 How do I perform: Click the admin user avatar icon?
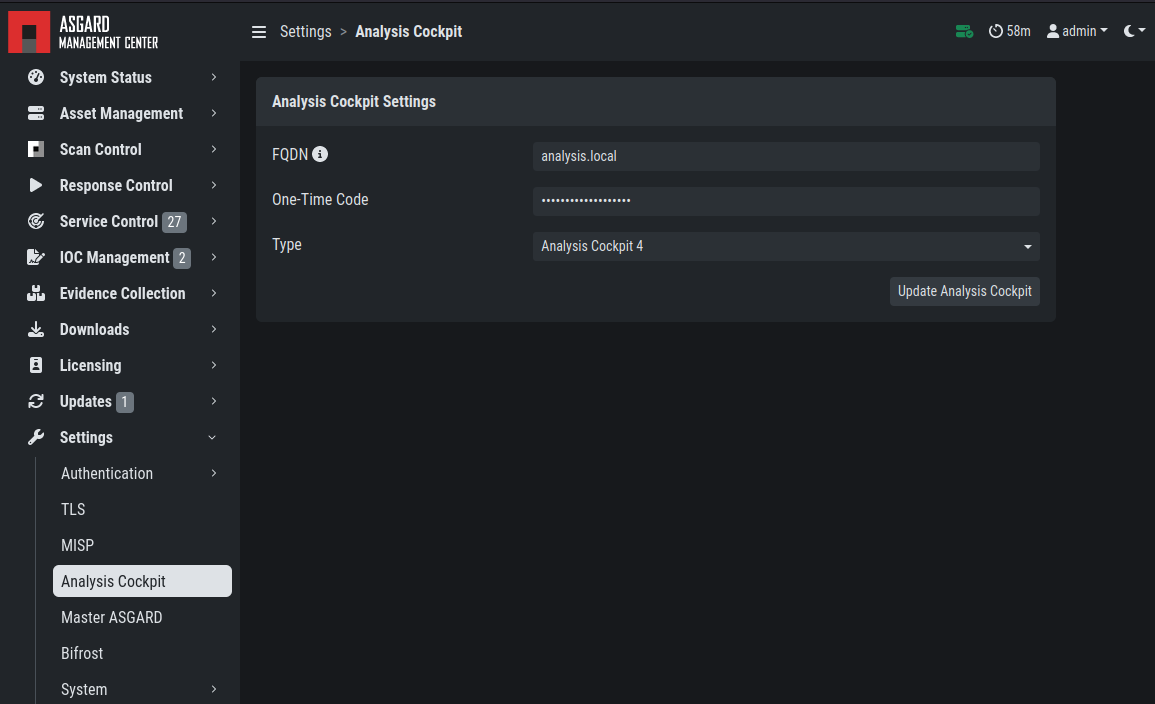pos(1053,31)
